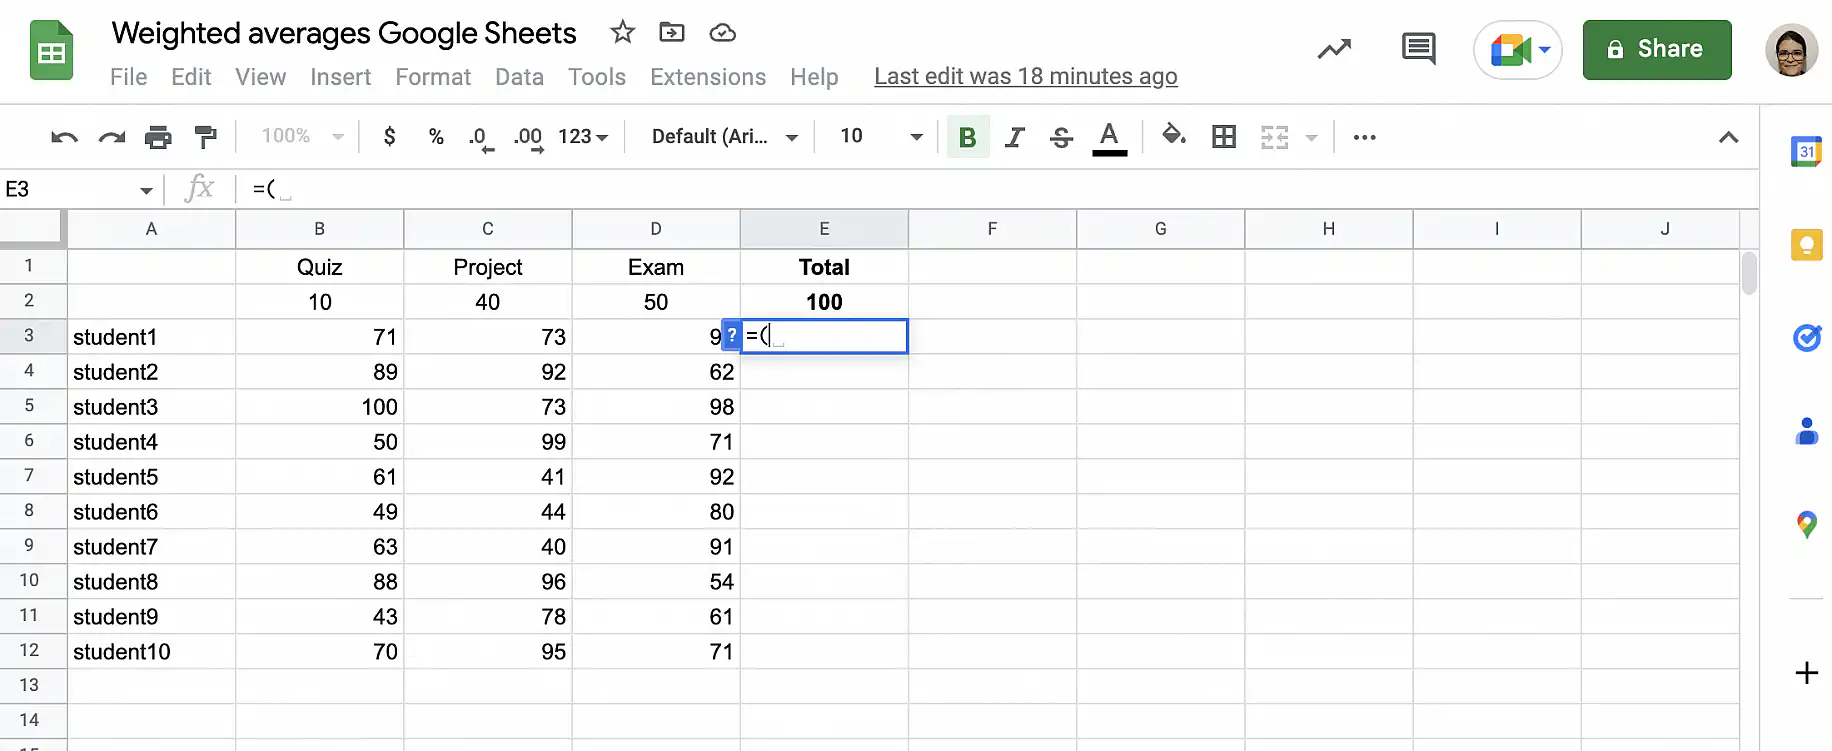Open comment history

coord(1419,49)
